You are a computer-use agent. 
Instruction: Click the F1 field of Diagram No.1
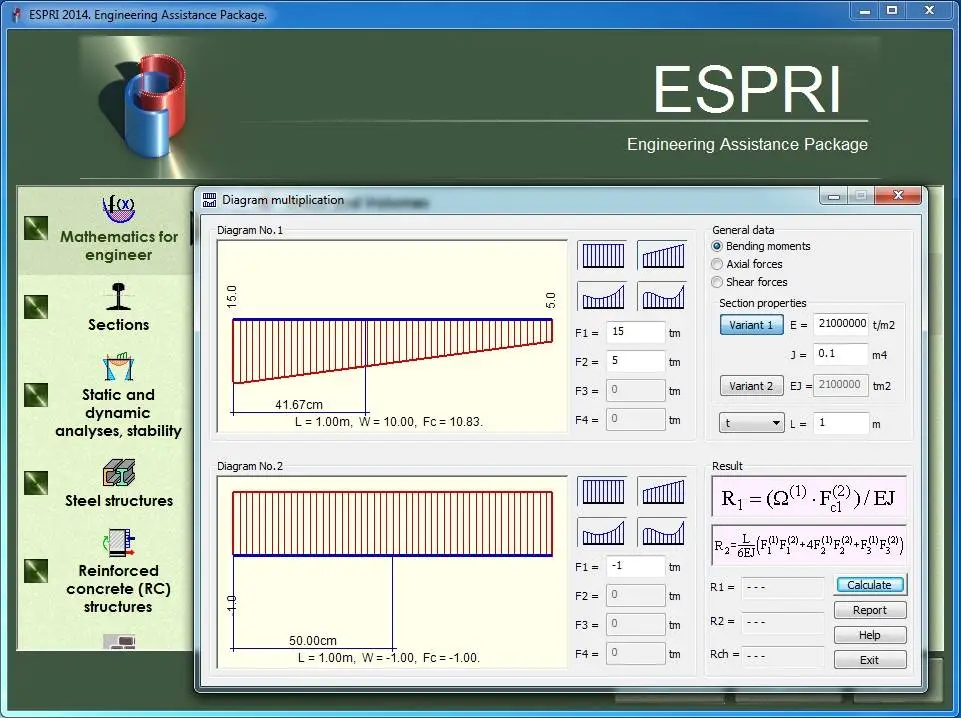point(636,332)
